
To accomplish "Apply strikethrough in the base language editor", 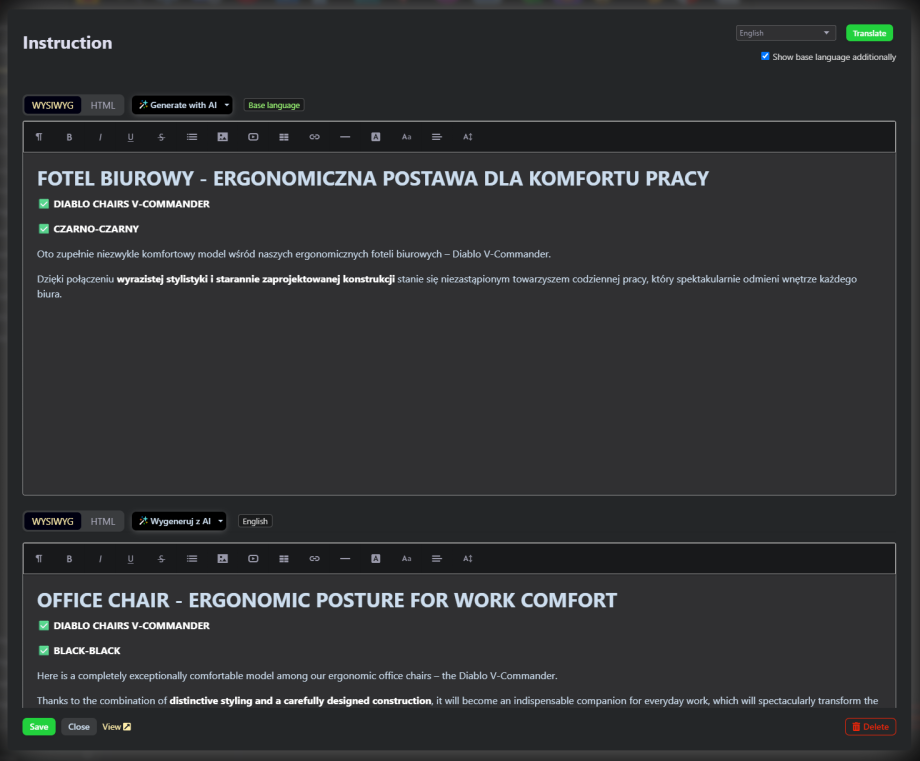I will tap(161, 137).
